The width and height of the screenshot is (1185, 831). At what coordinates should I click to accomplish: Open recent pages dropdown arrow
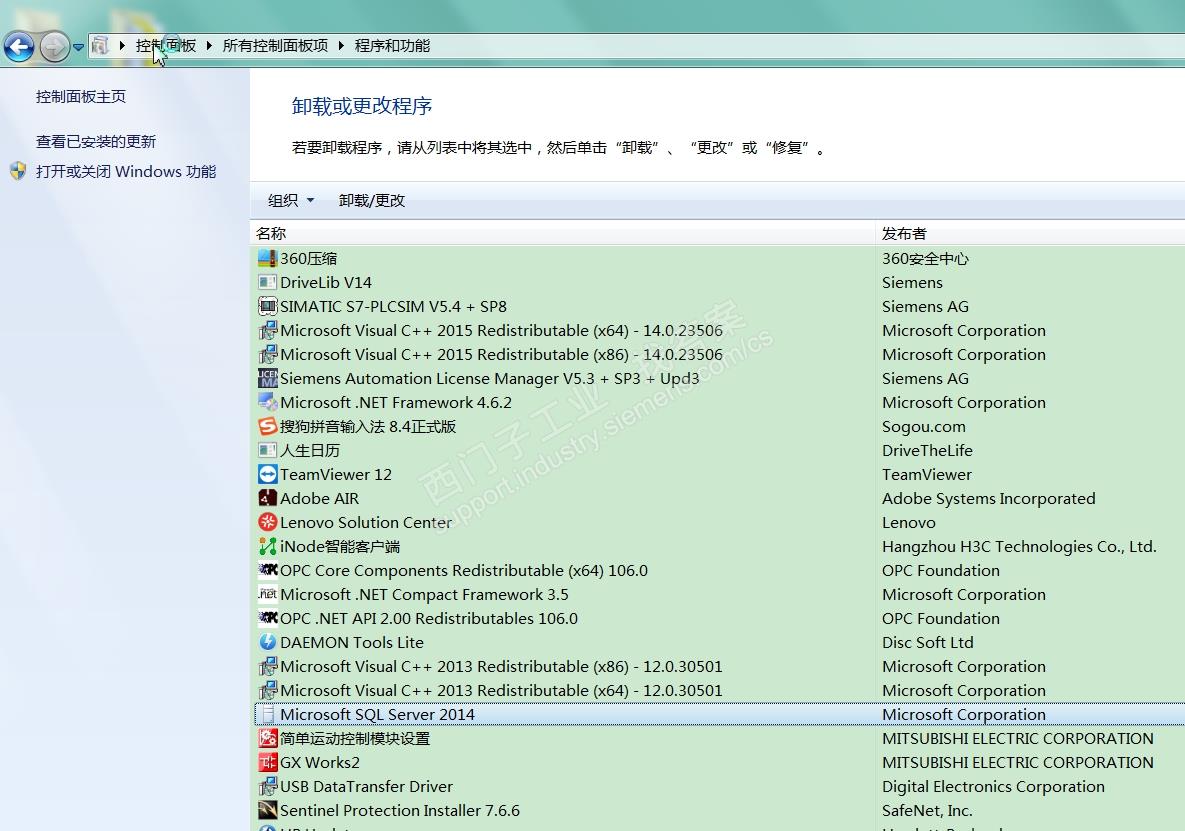(x=78, y=47)
